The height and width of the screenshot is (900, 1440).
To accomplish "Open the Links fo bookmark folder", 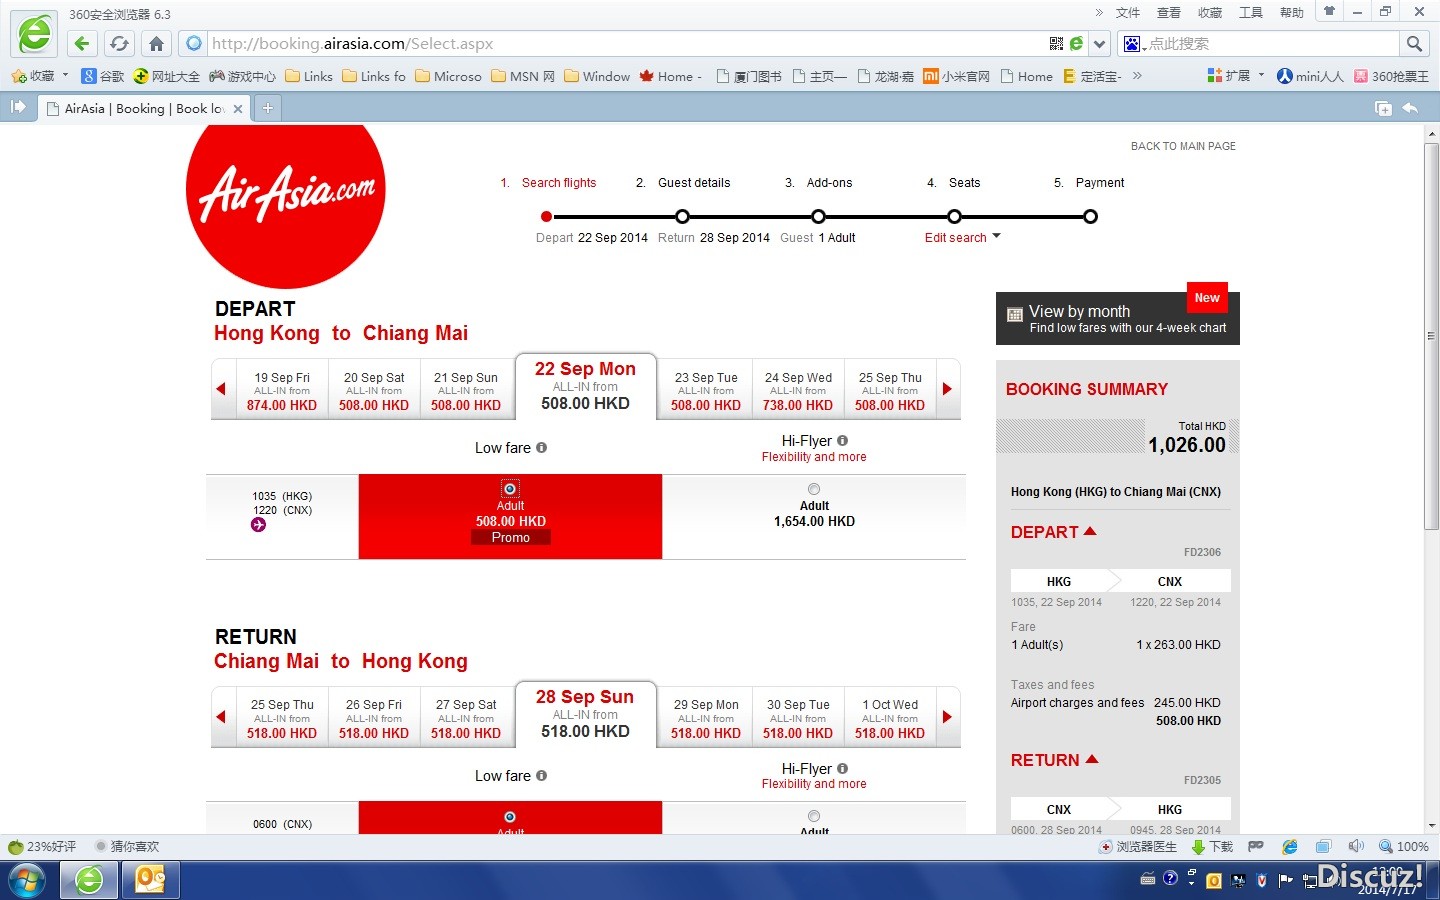I will click(x=374, y=76).
